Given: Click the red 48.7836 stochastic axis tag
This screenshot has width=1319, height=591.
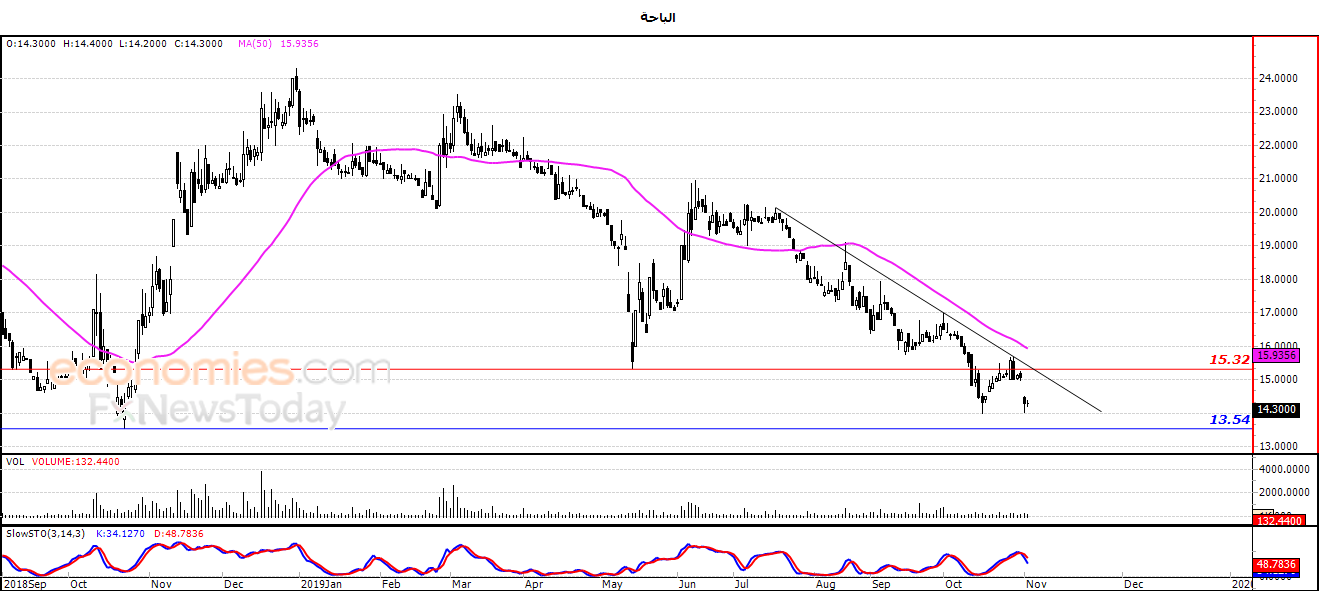Looking at the screenshot, I should point(1276,564).
